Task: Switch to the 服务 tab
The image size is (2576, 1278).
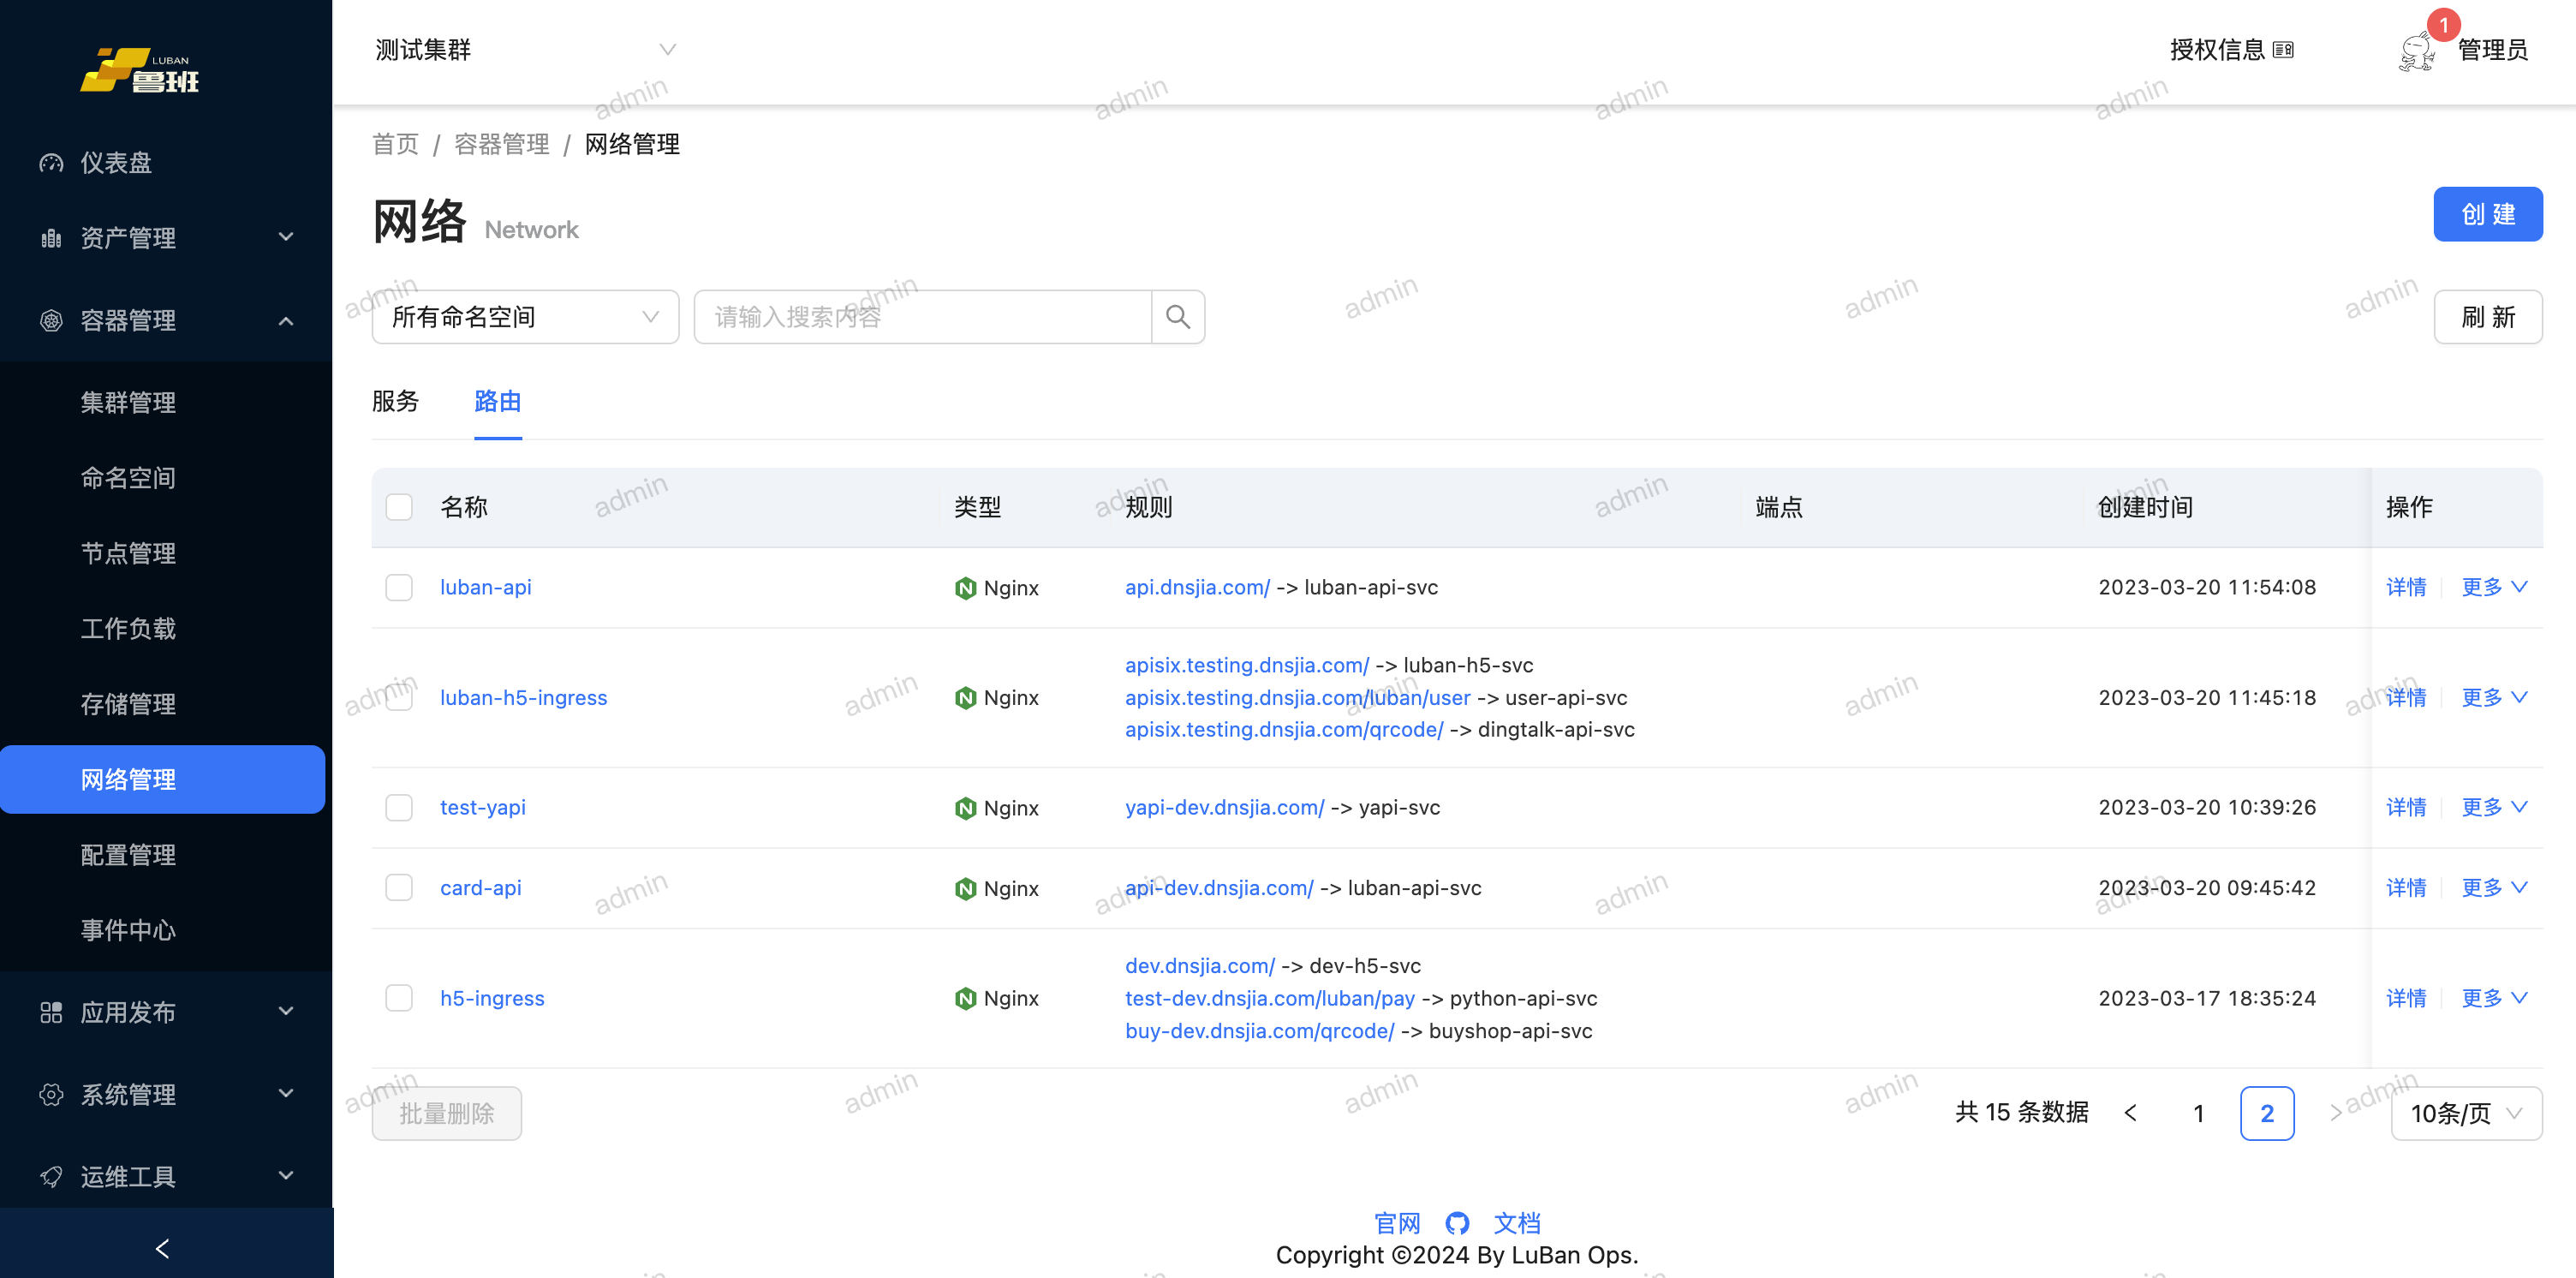Action: 395,401
